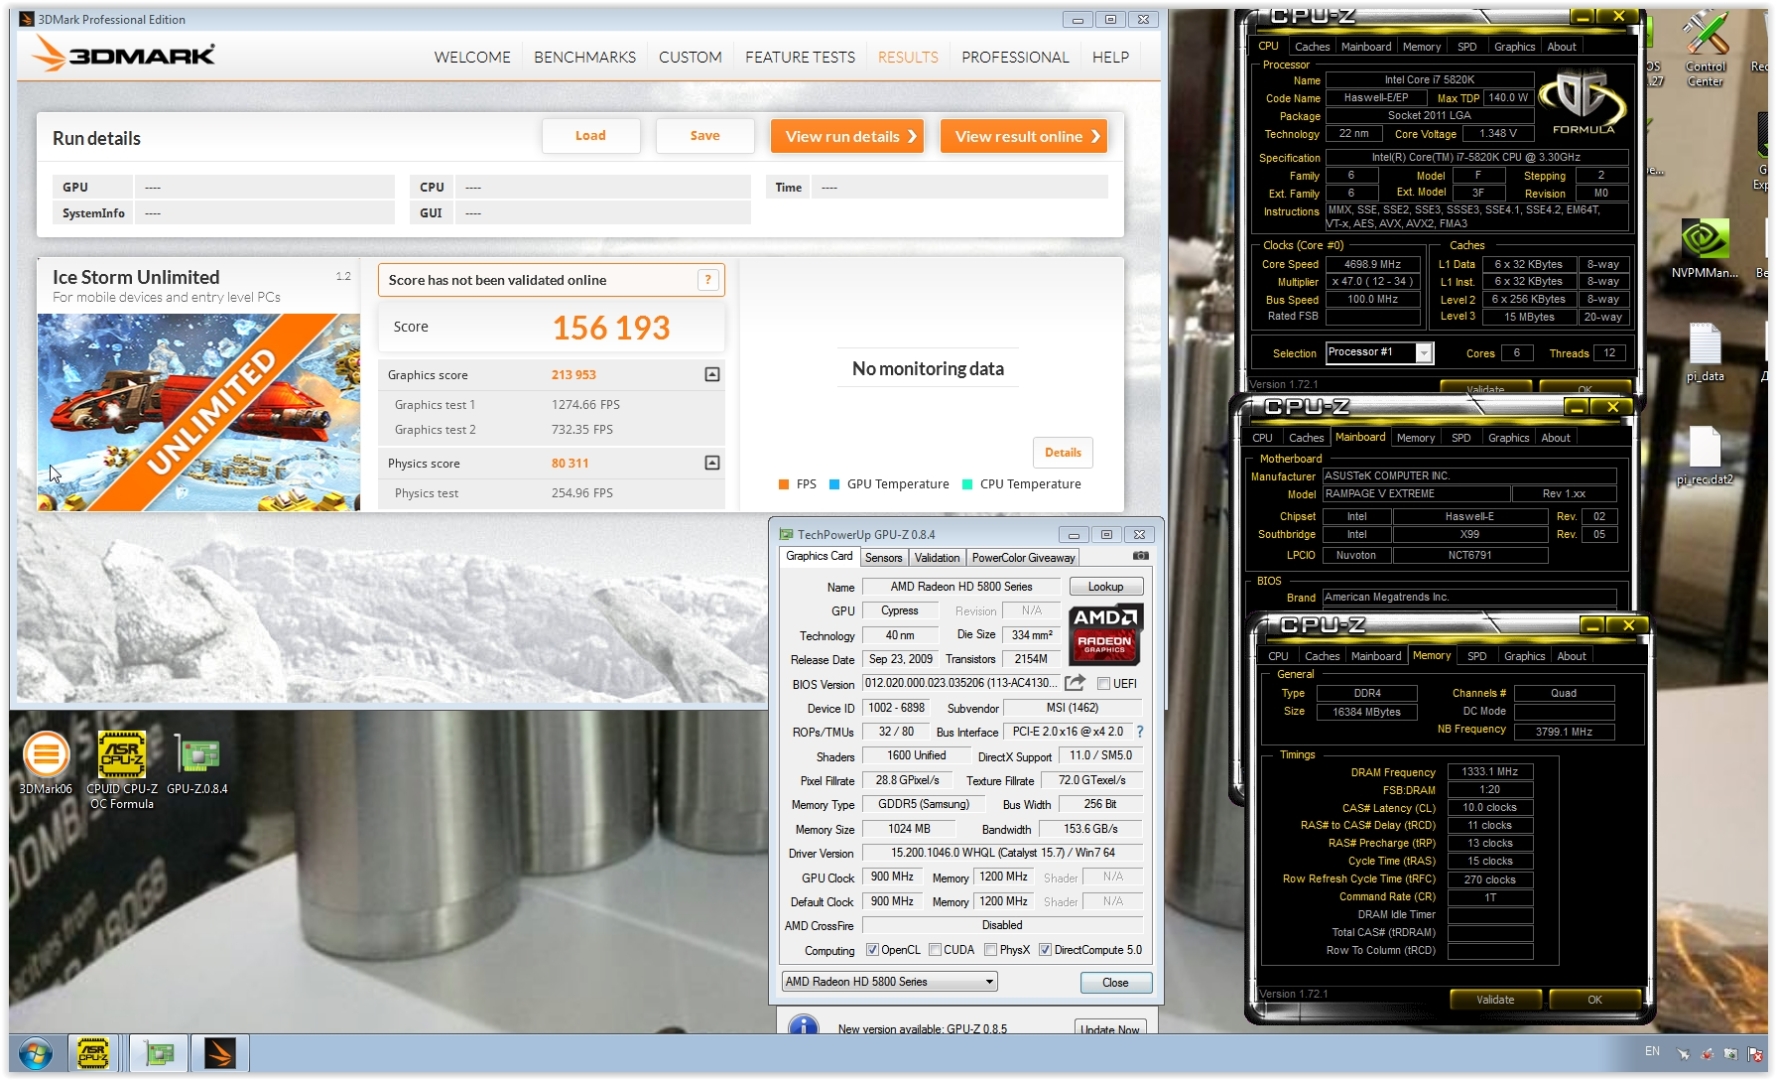Click the "4698.9 MHz" Core Speed value
Screen dimensions: 1776x1080
click(x=1373, y=264)
